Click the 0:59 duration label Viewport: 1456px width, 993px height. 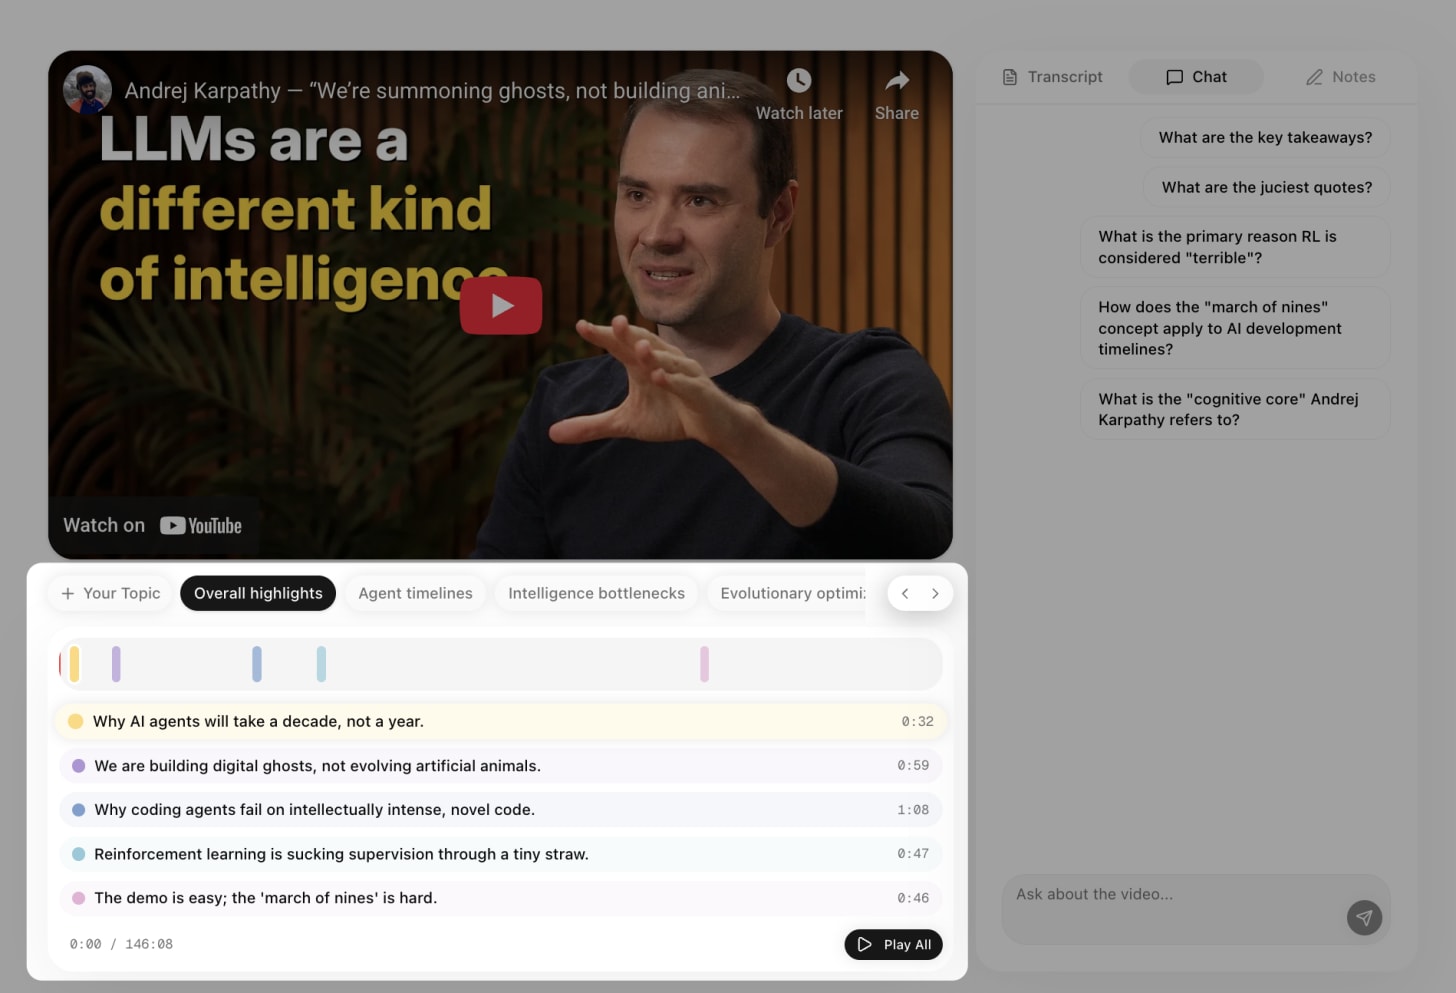pyautogui.click(x=913, y=765)
